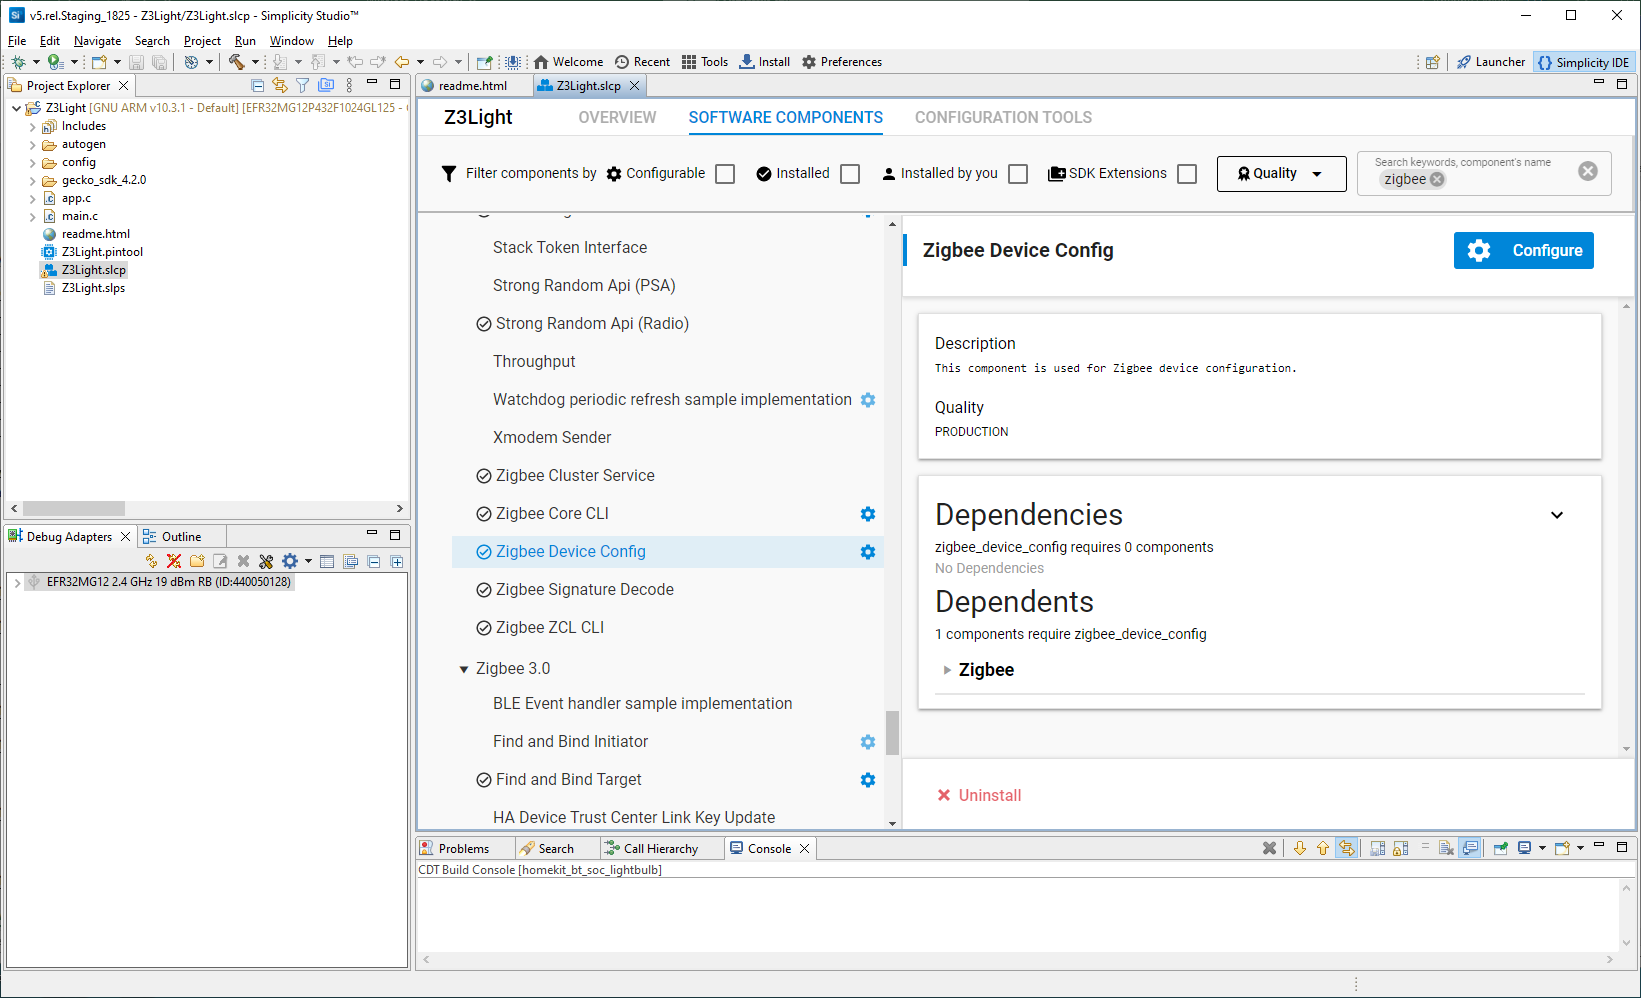This screenshot has height=998, width=1641.
Task: Click the blue Configure button
Action: click(x=1523, y=251)
